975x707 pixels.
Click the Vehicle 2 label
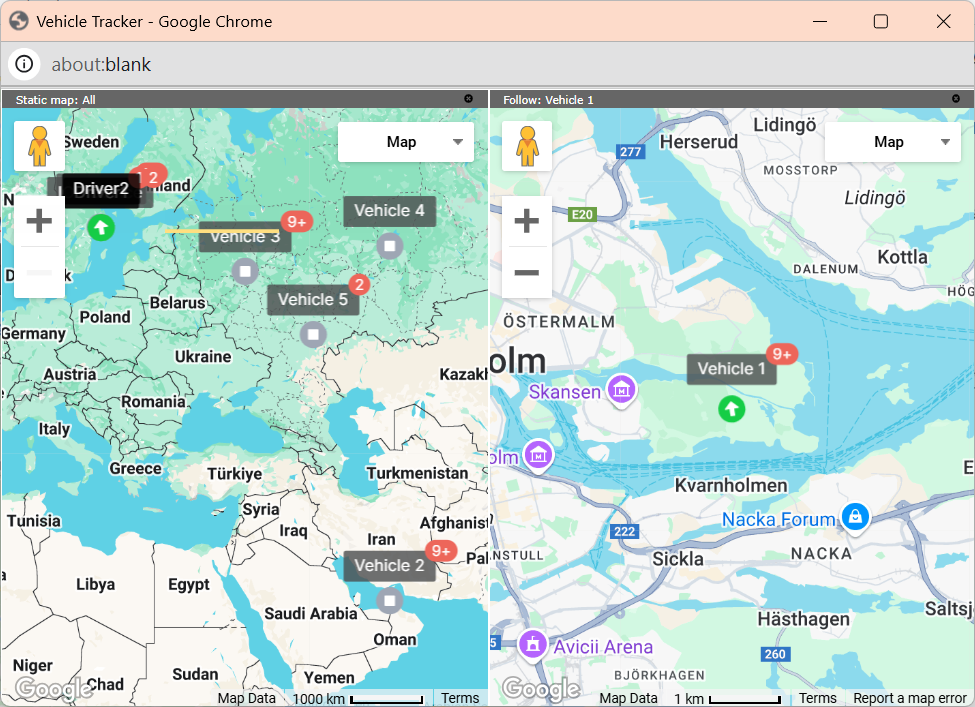389,566
